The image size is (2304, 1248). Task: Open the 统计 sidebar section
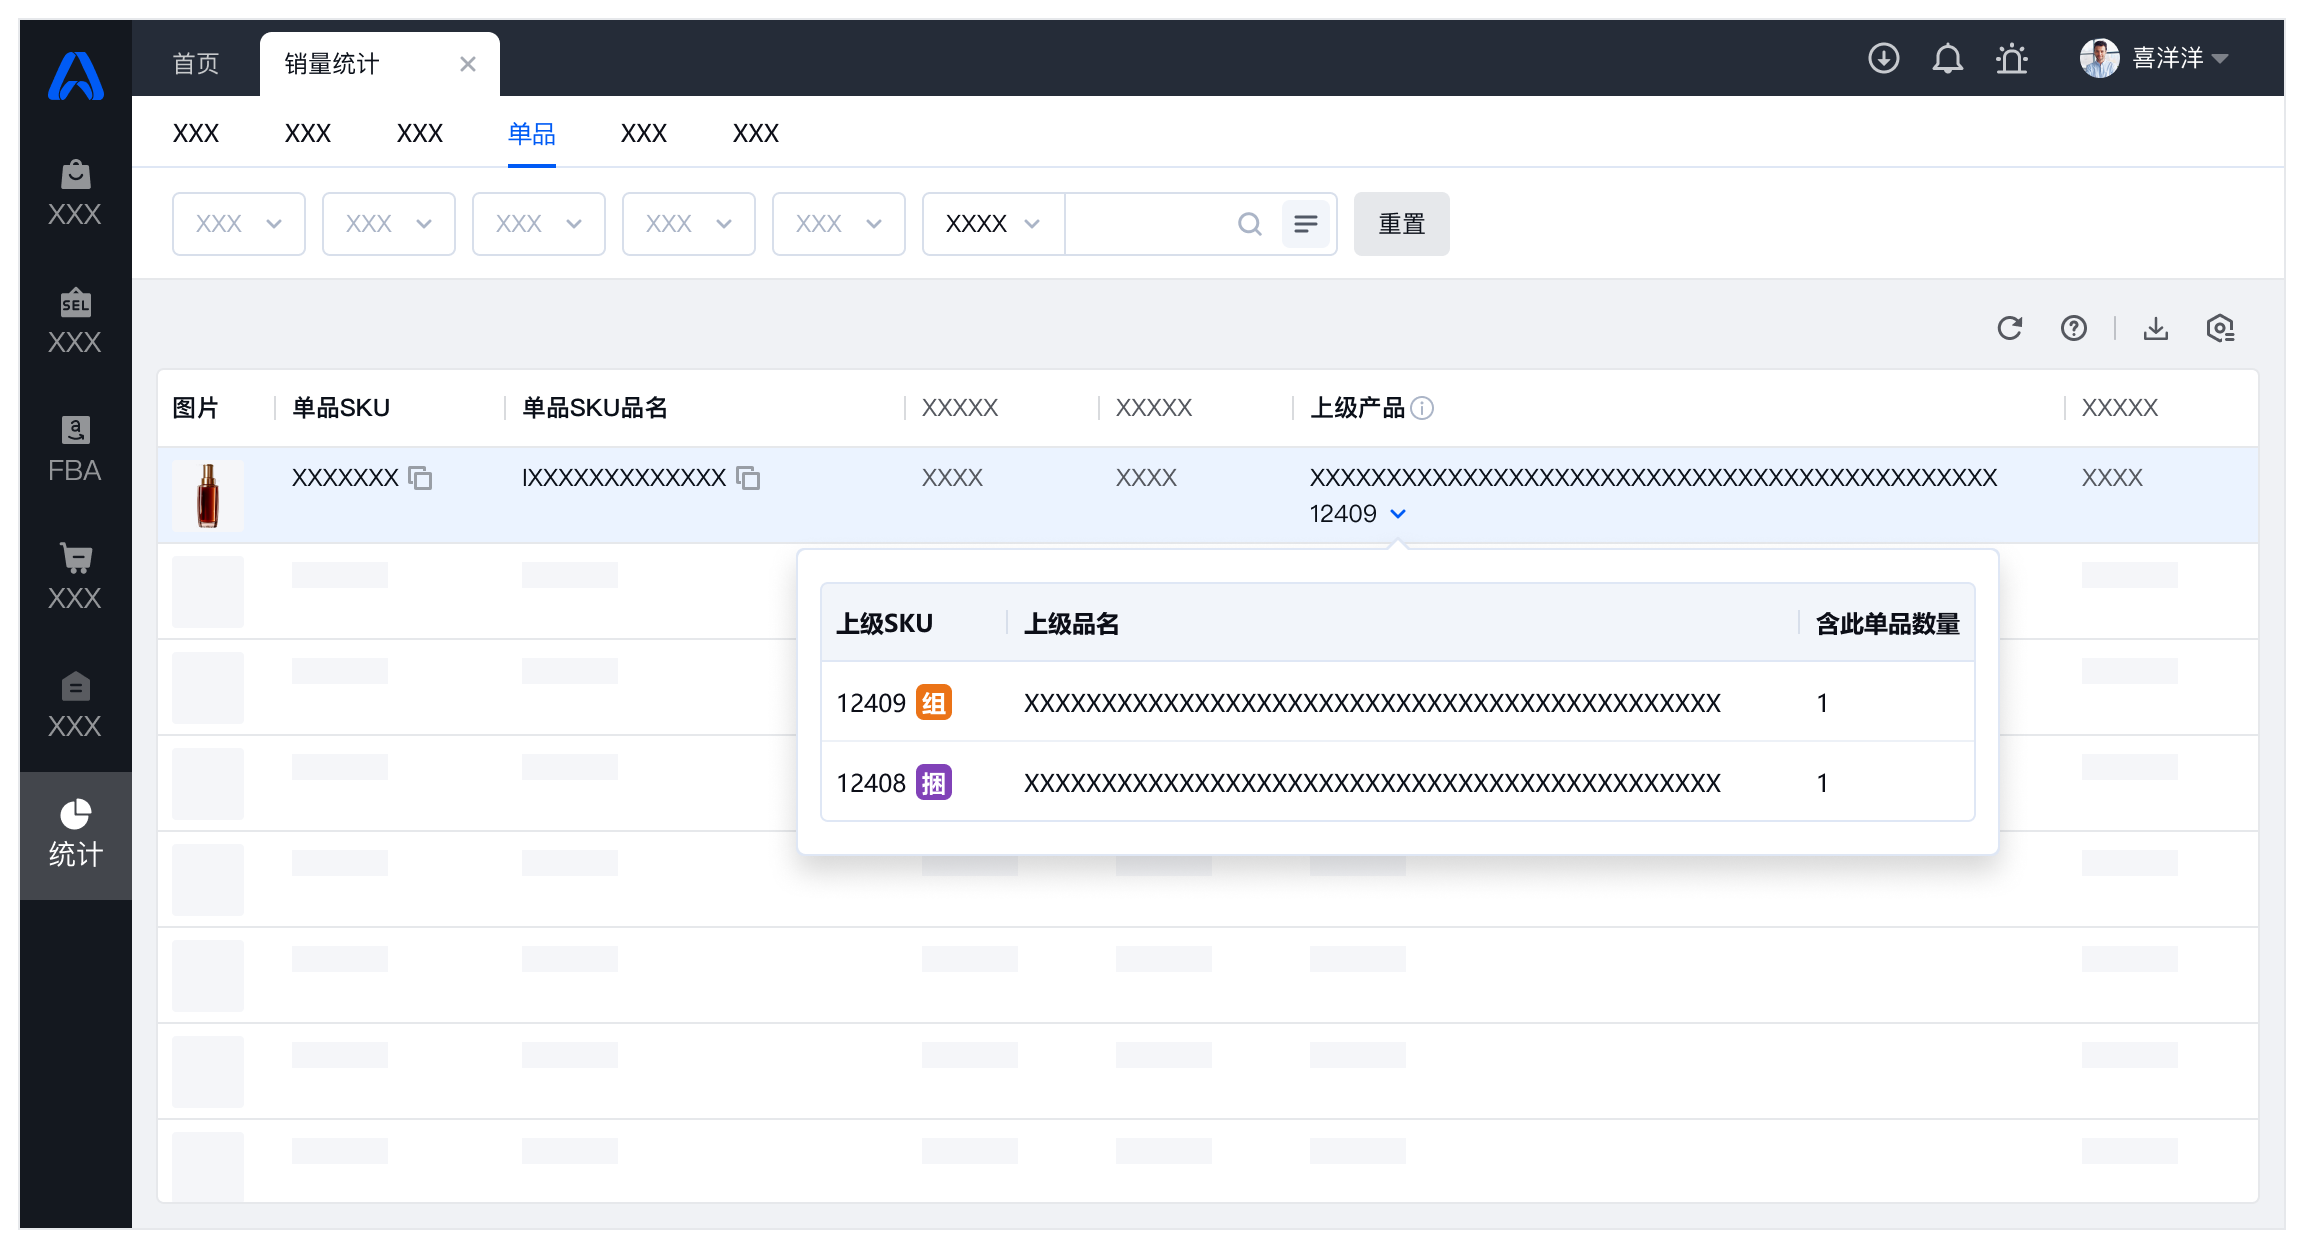tap(75, 834)
